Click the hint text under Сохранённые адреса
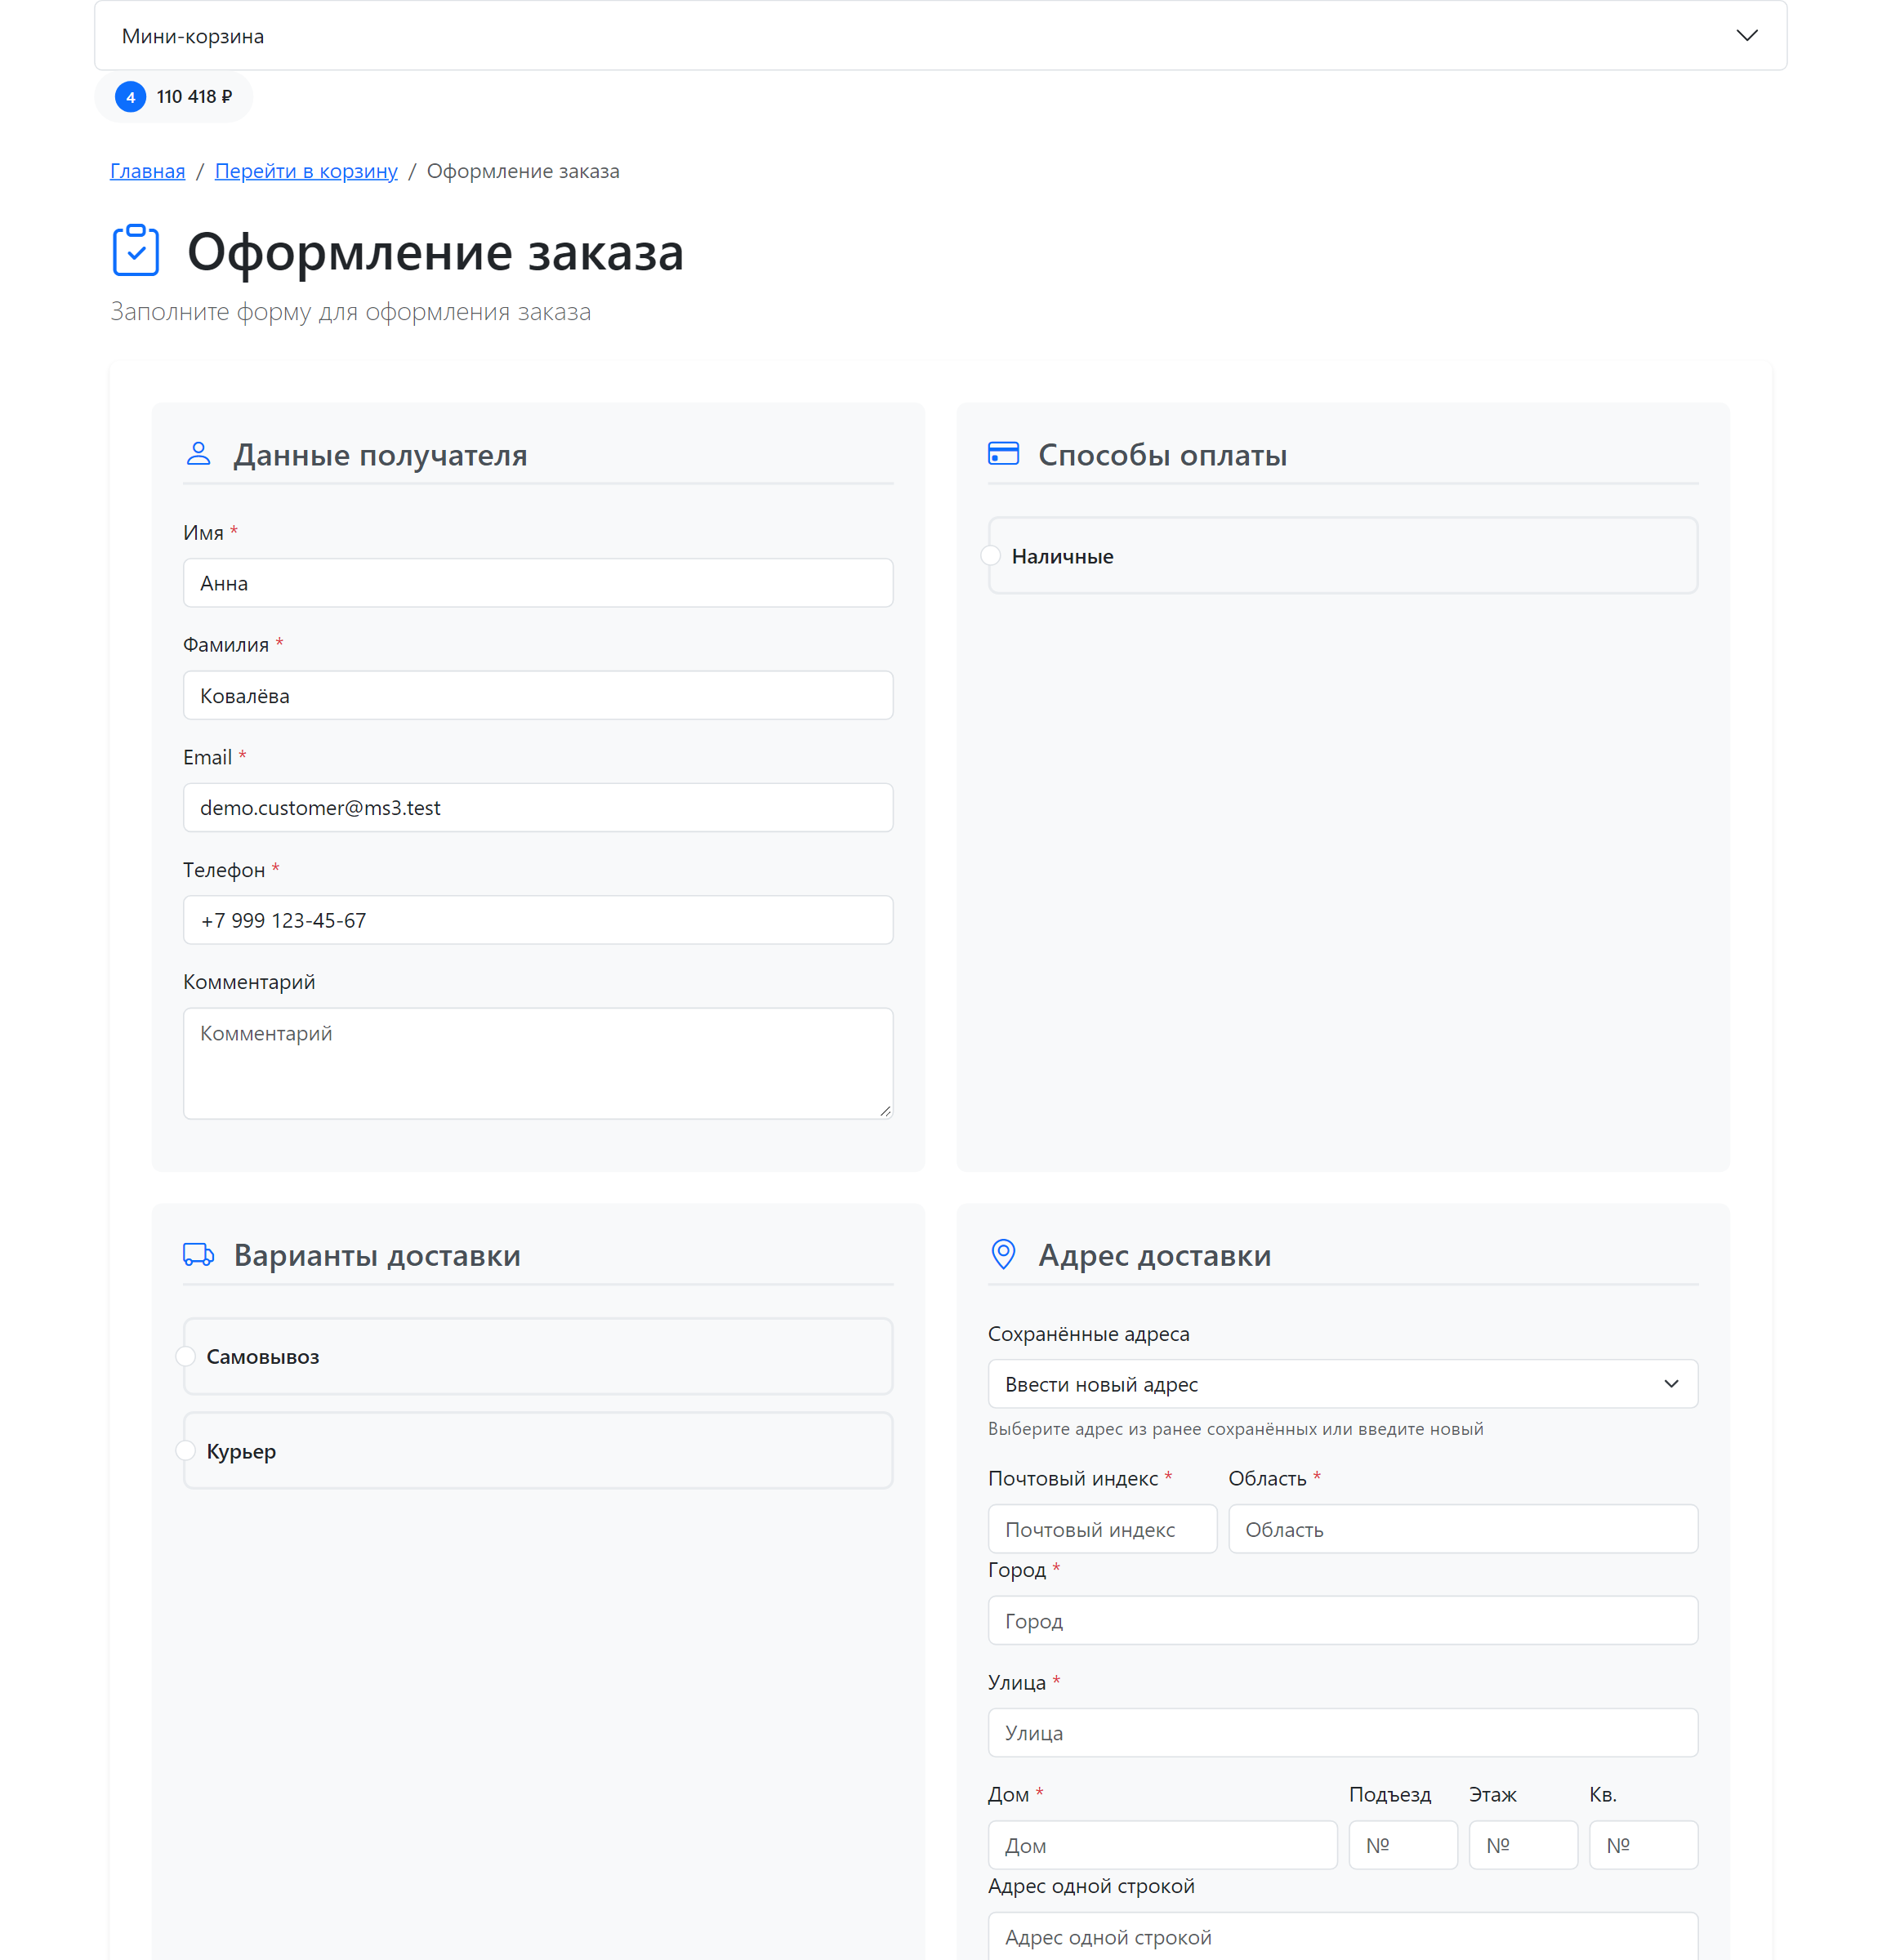 (x=1235, y=1429)
